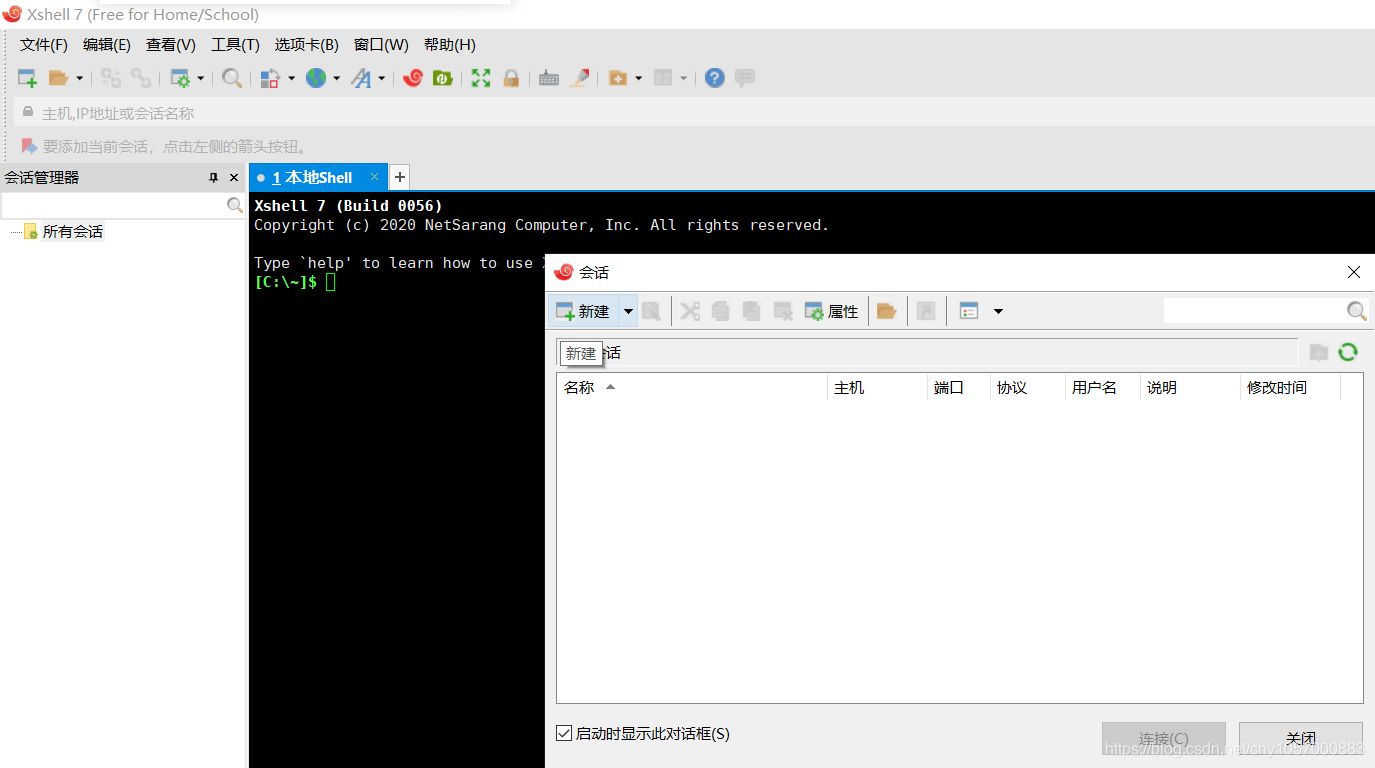
Task: Open the 查看(V) menu
Action: click(x=171, y=45)
